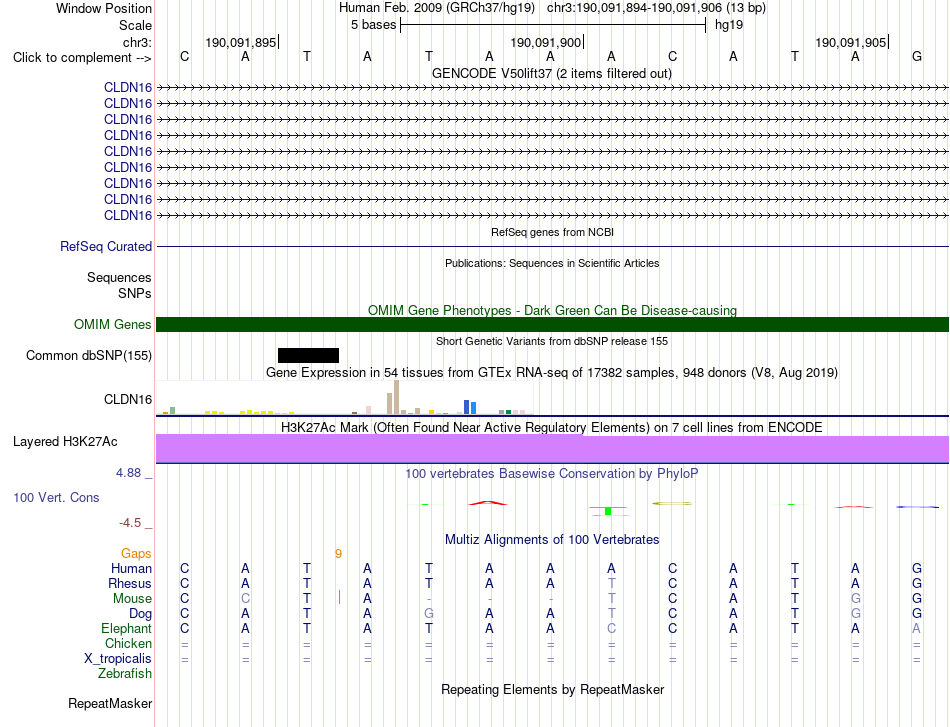This screenshot has height=727, width=950.
Task: Click the orange Gaps number 9
Action: [338, 553]
